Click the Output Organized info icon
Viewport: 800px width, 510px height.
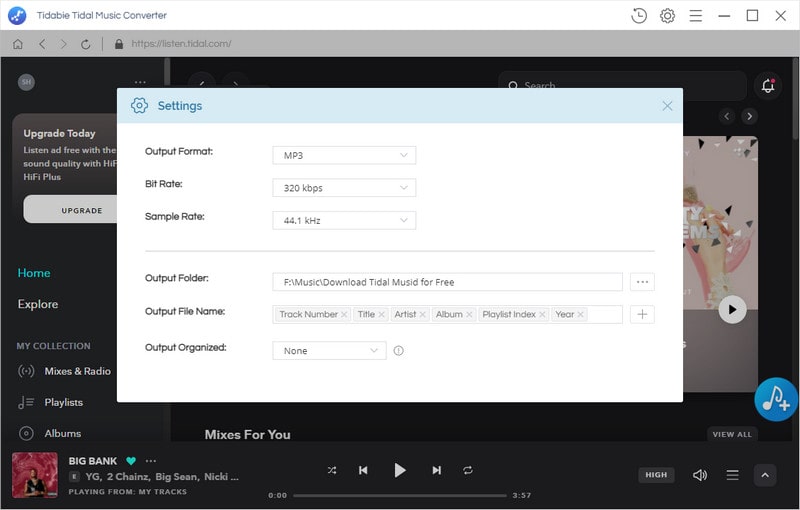[398, 350]
